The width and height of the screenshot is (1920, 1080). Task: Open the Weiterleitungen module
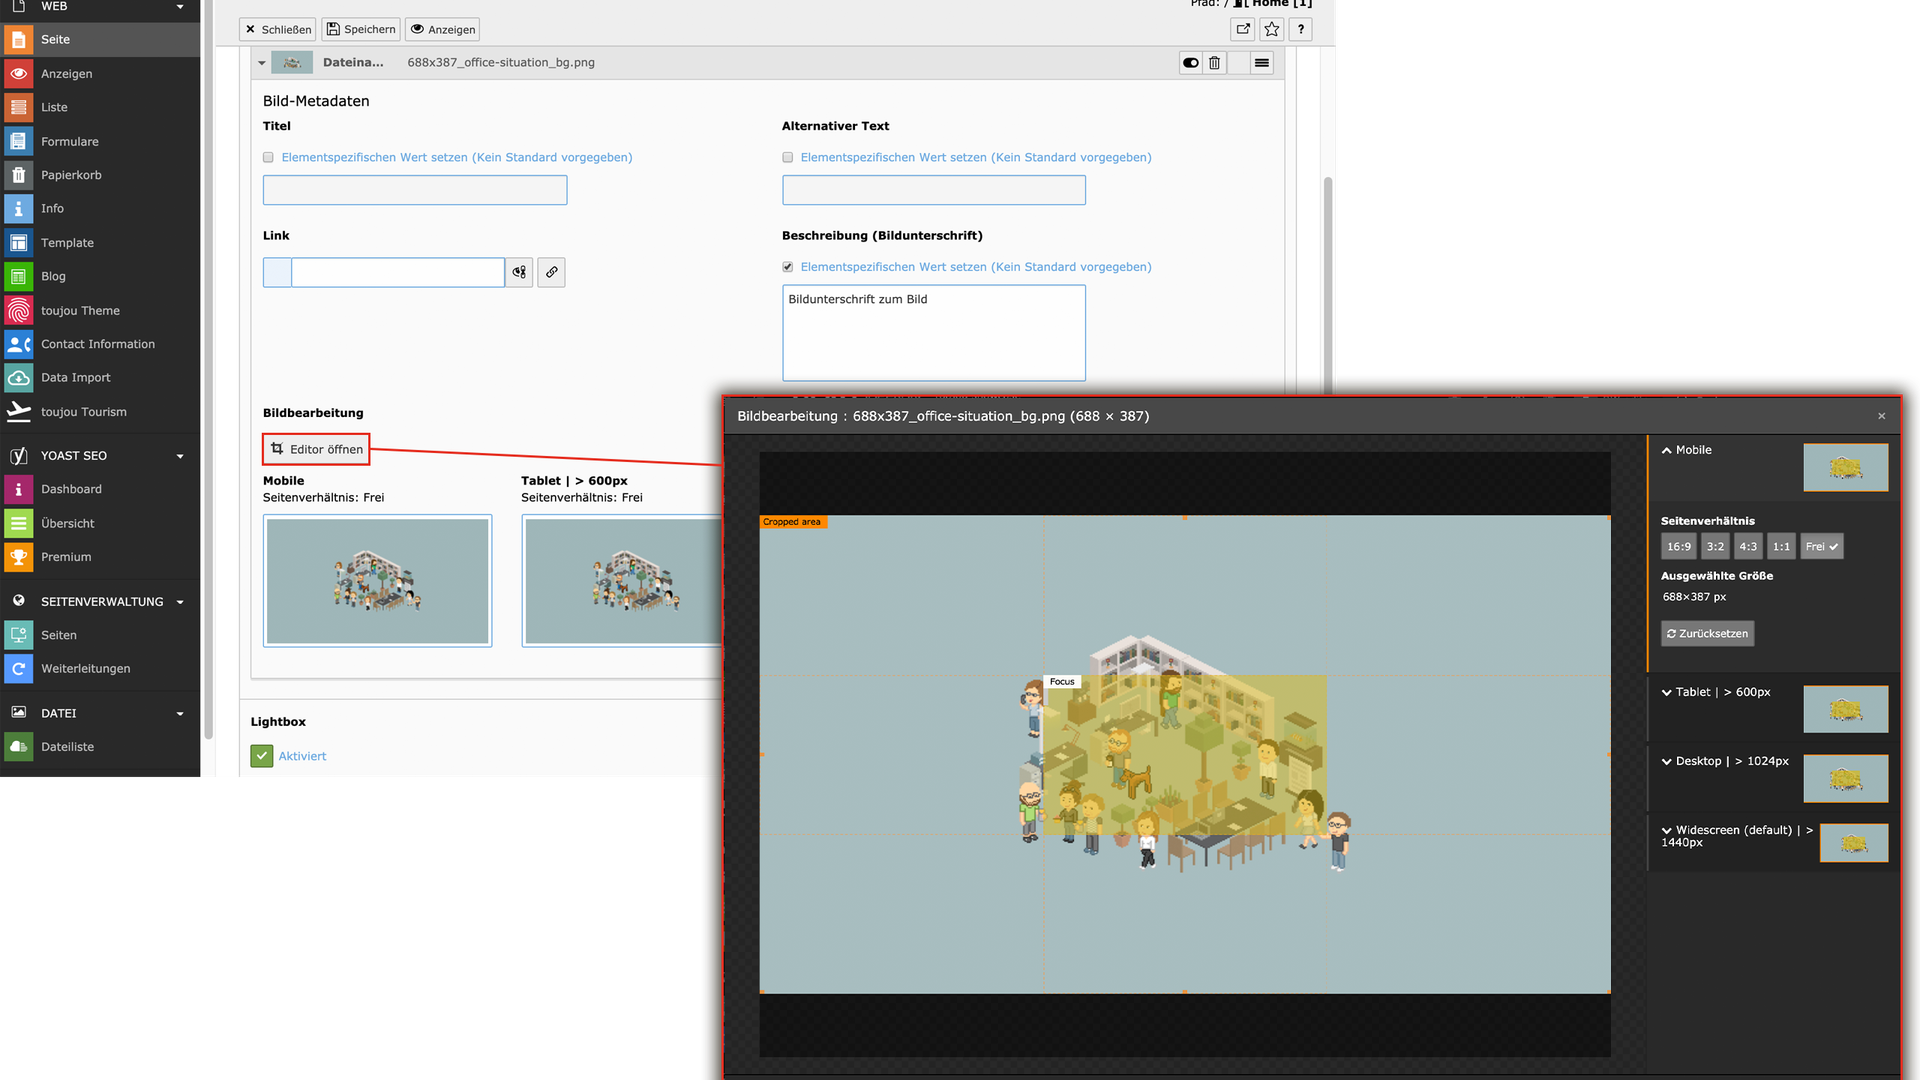pyautogui.click(x=85, y=669)
